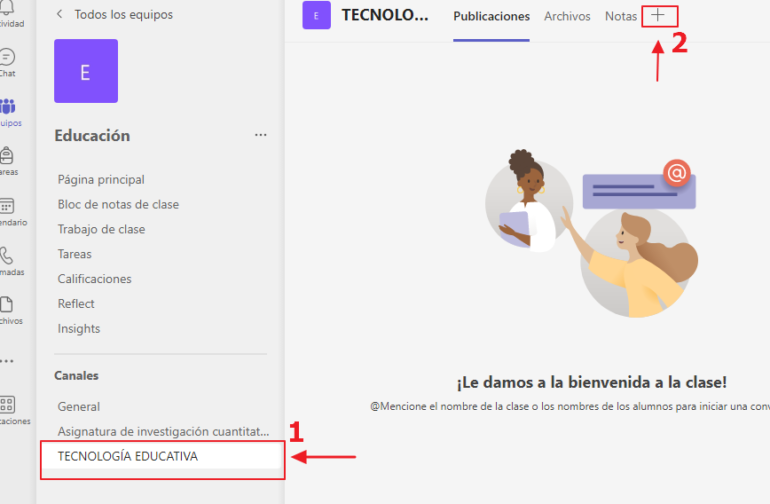770x504 pixels.
Task: Open the Teams (Equipos) sidebar icon
Action: pyautogui.click(x=8, y=107)
